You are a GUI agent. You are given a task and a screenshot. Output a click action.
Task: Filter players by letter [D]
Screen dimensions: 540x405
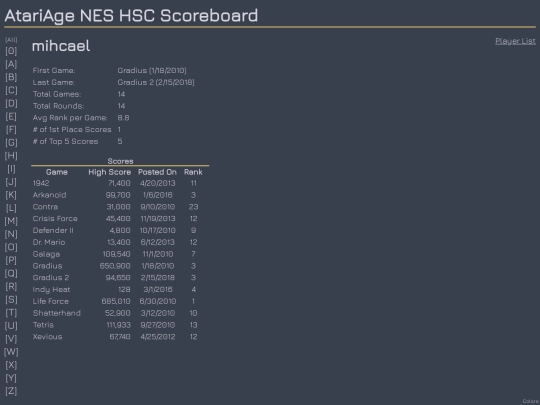[11, 103]
